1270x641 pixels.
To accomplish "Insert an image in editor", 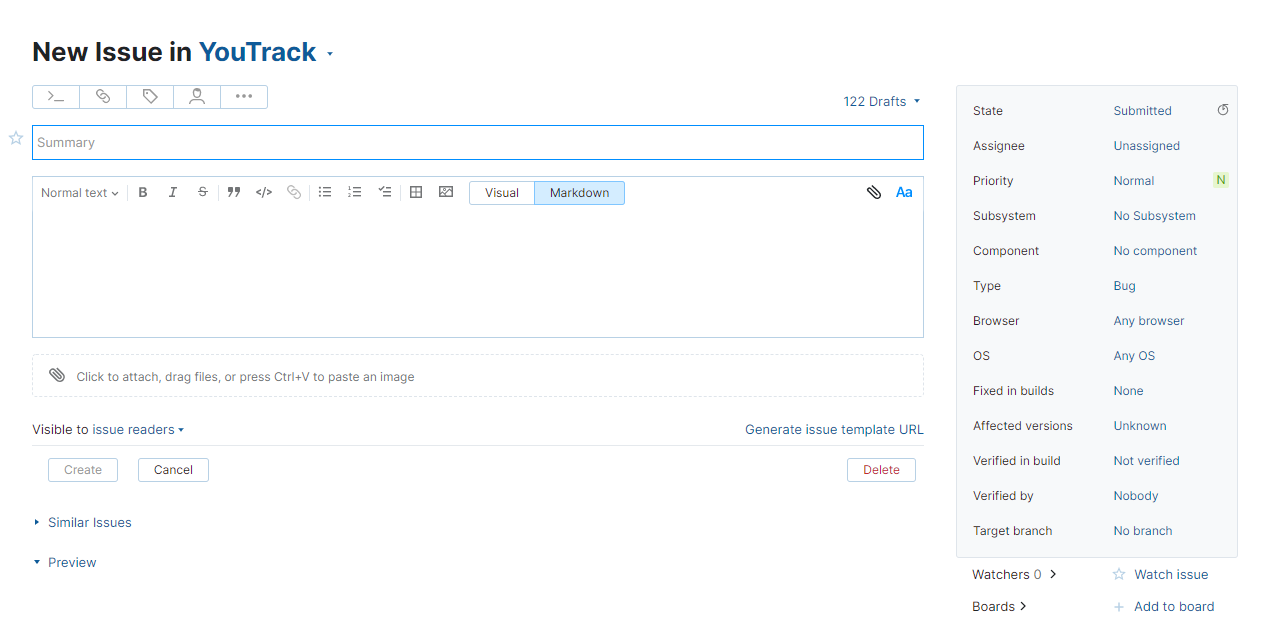I will (446, 192).
